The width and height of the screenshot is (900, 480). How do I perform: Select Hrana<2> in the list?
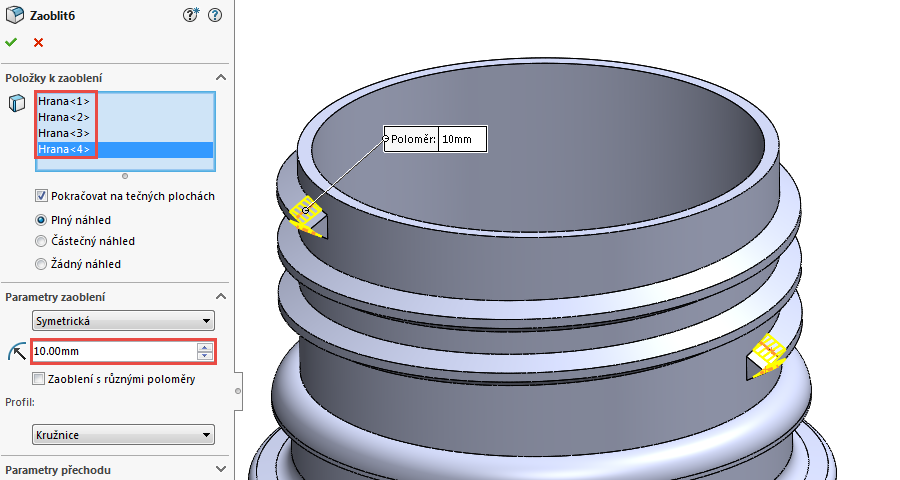[x=64, y=117]
